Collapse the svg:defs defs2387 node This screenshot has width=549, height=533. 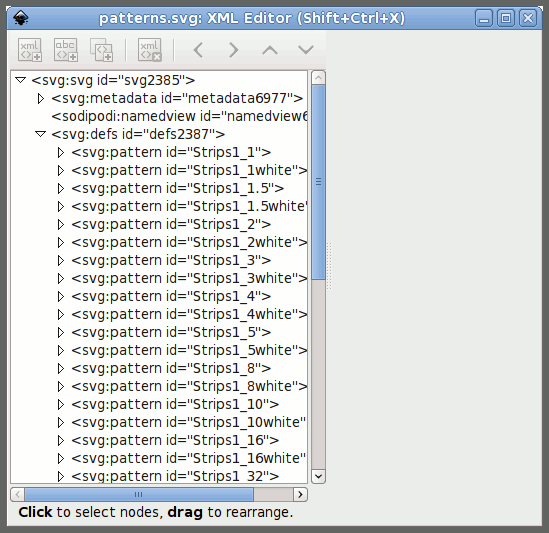coord(41,134)
